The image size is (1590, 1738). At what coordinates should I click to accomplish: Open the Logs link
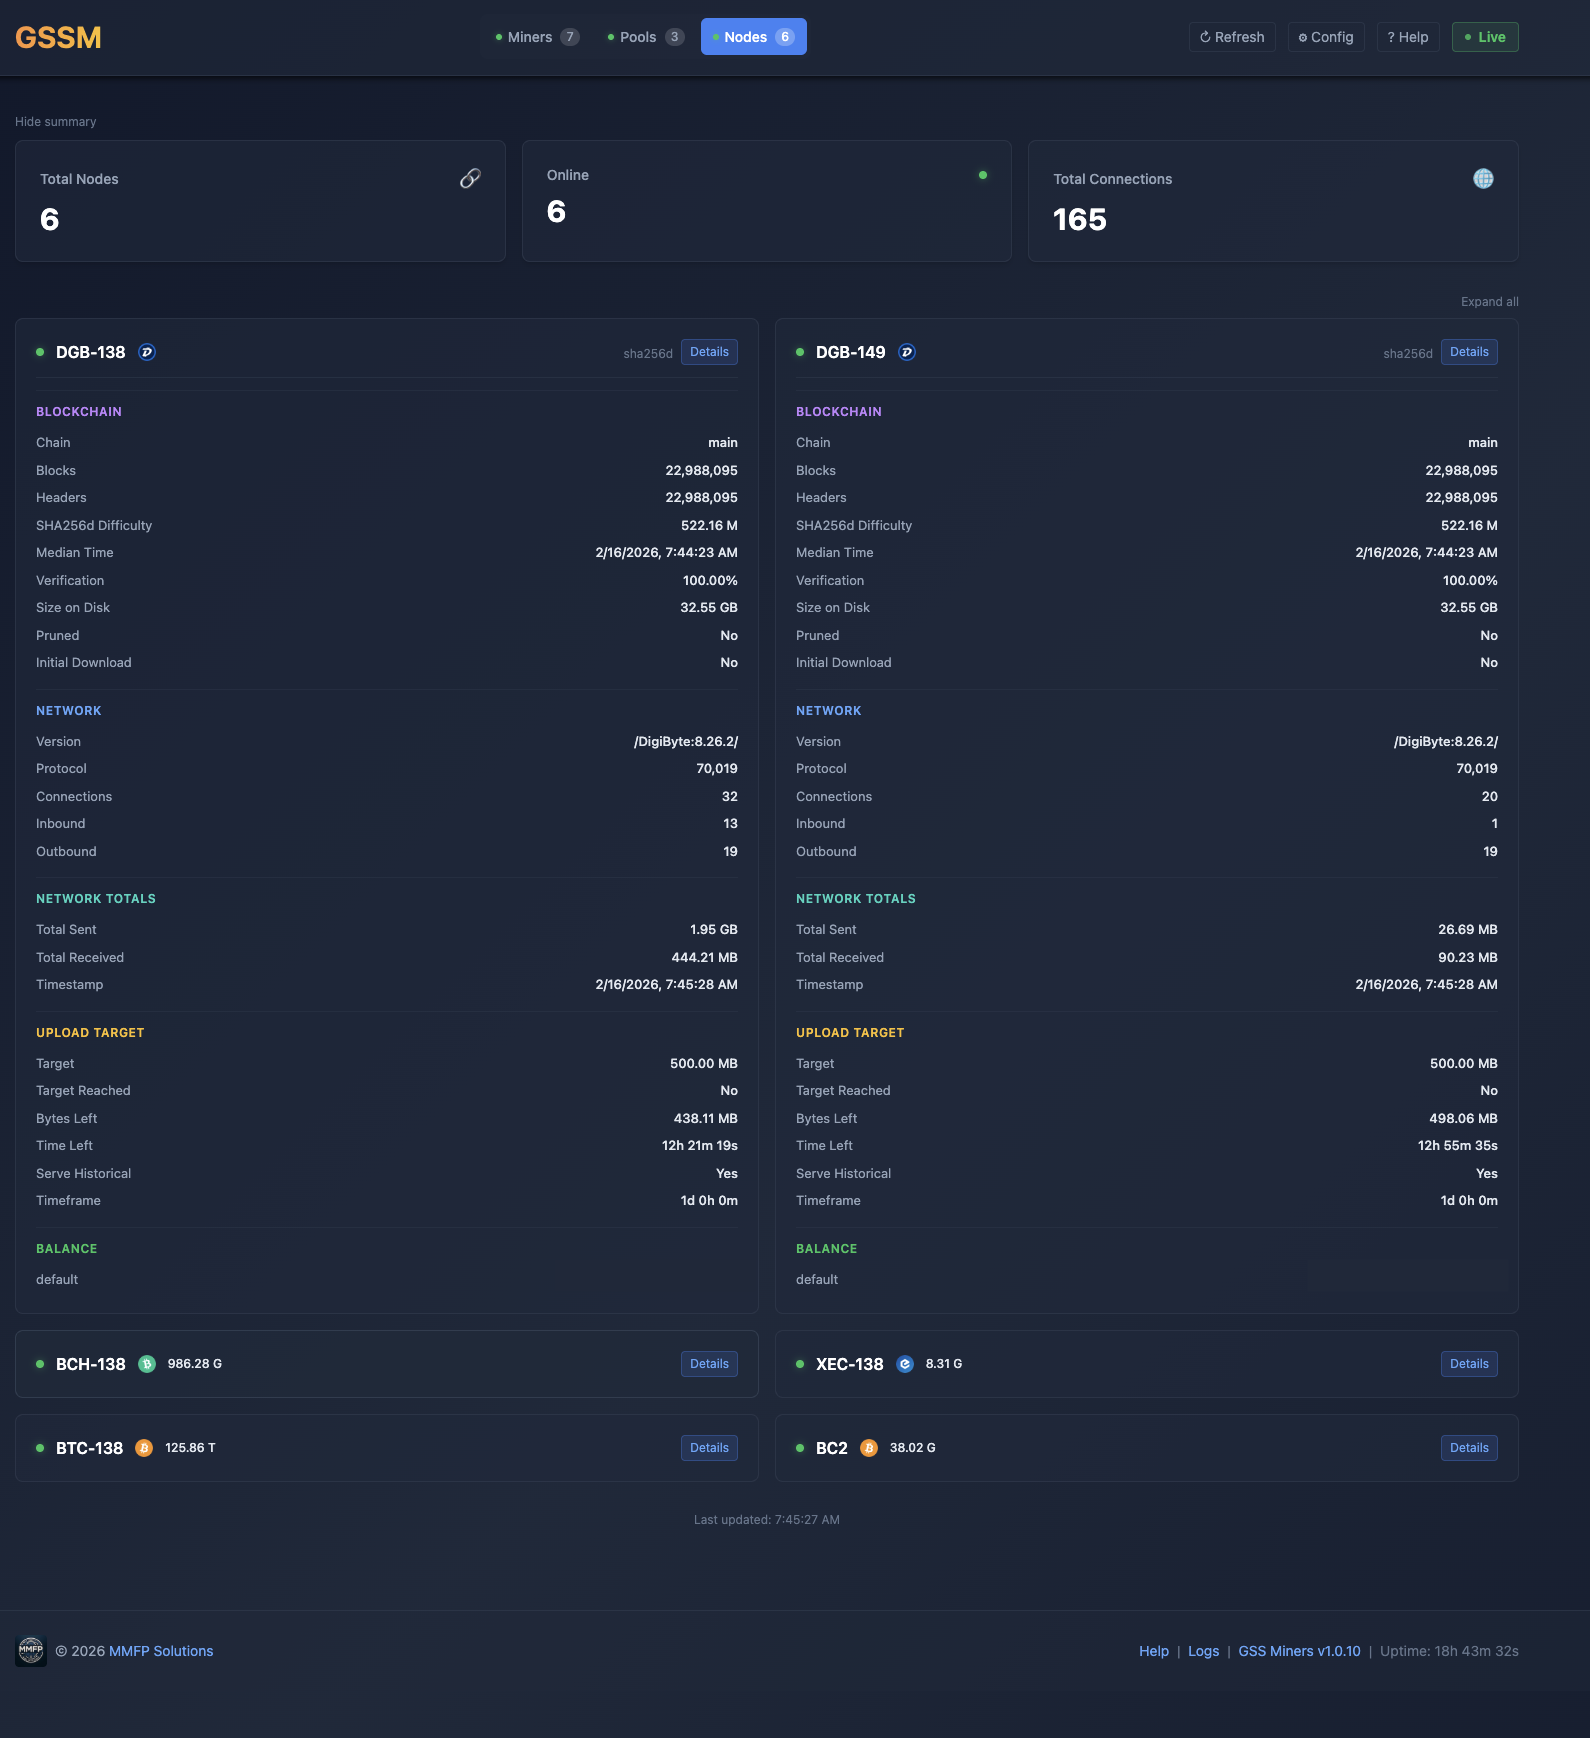(1203, 1651)
